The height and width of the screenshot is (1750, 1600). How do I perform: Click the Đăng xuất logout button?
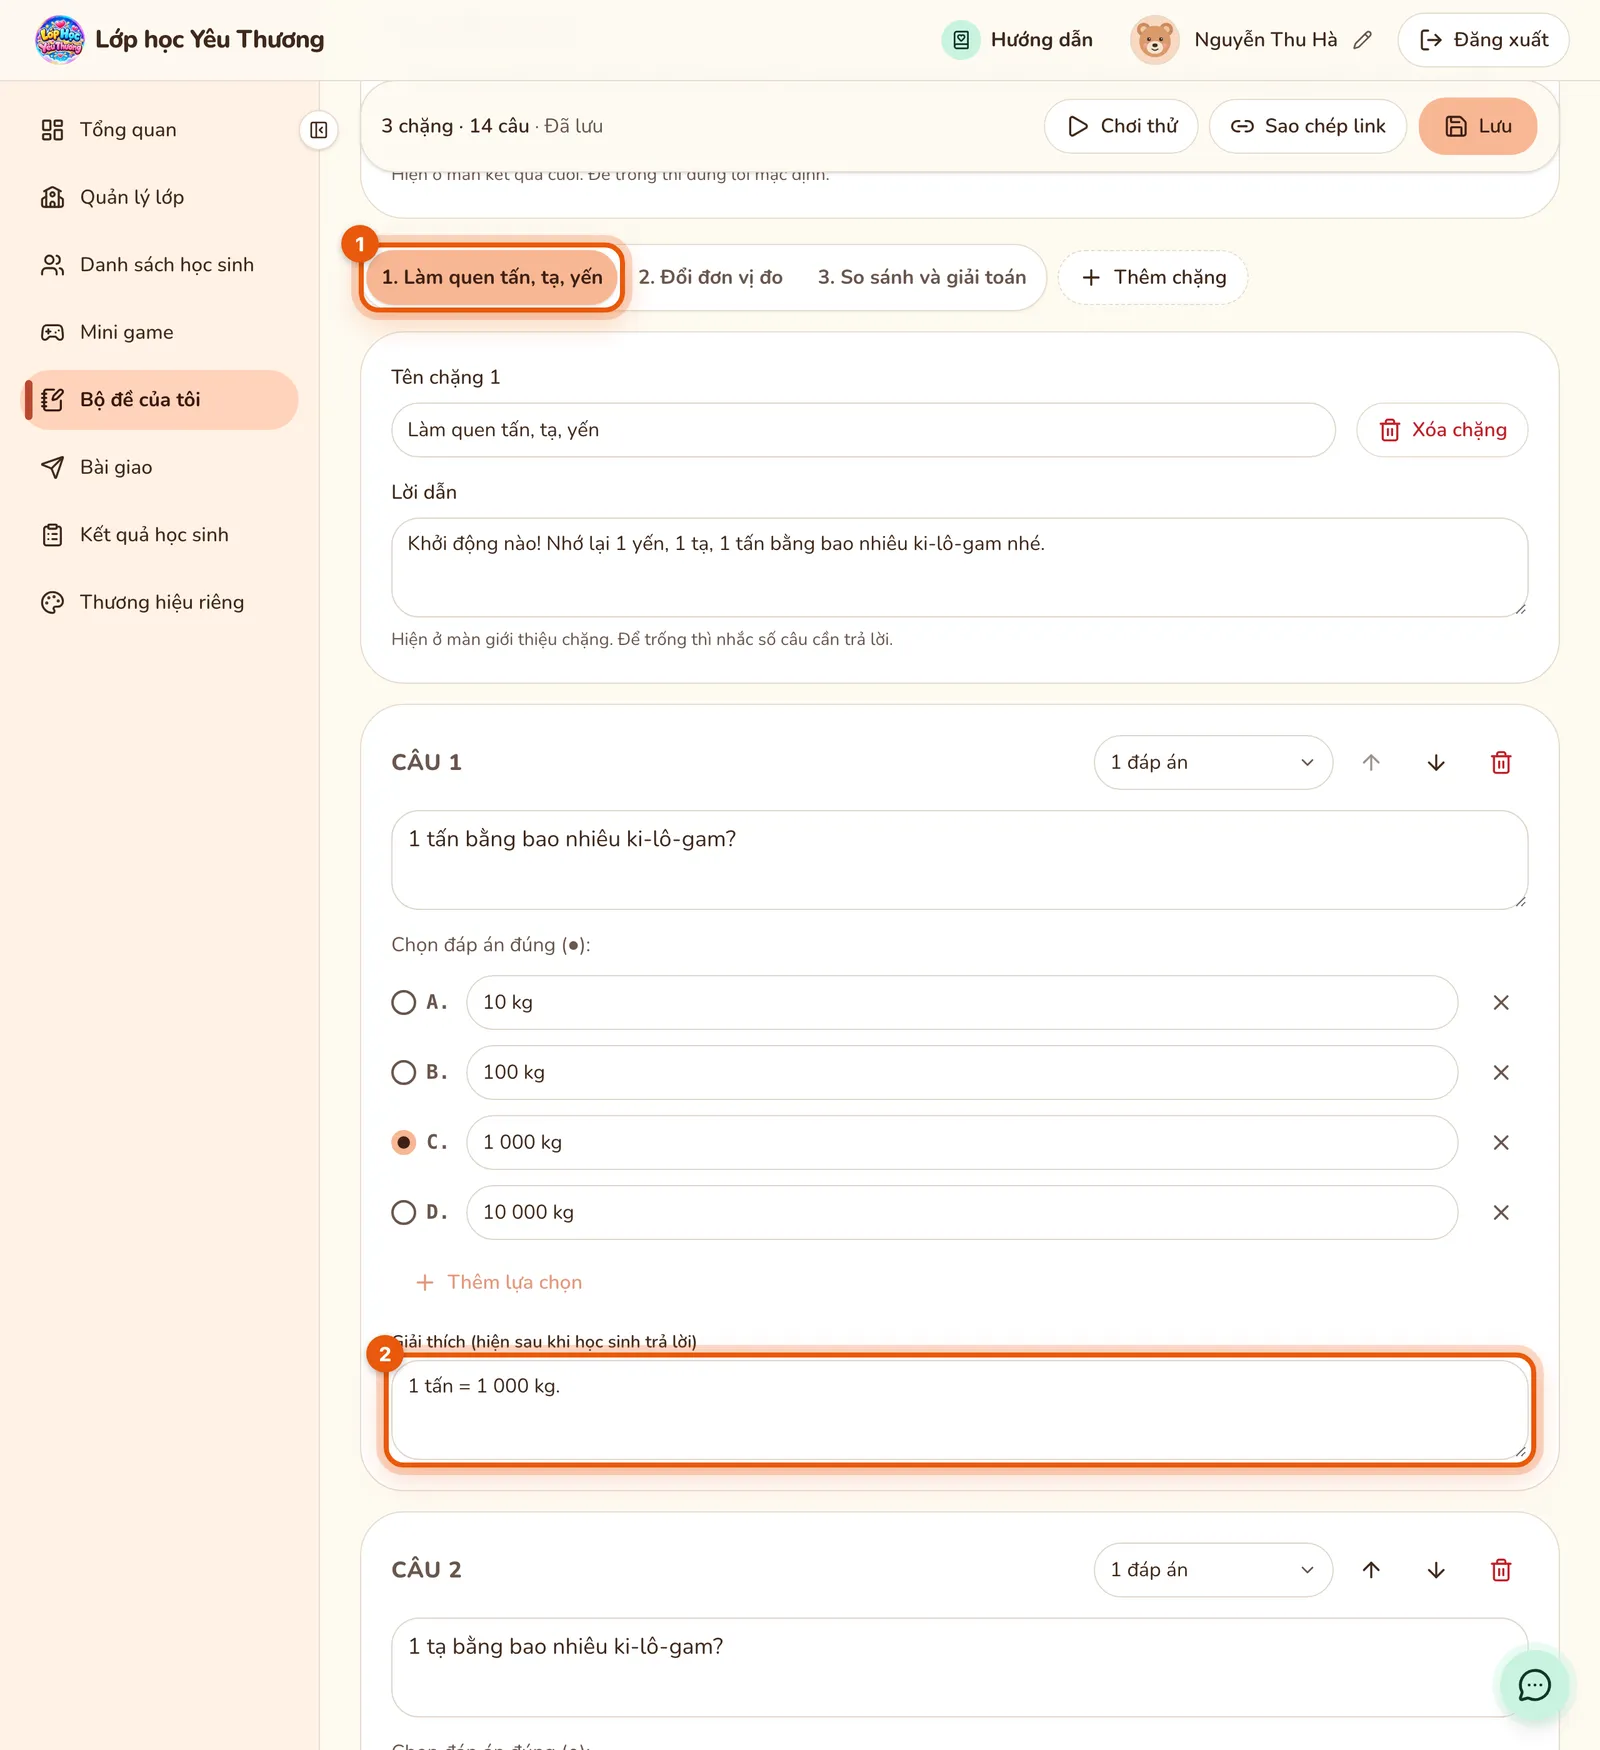click(x=1483, y=40)
